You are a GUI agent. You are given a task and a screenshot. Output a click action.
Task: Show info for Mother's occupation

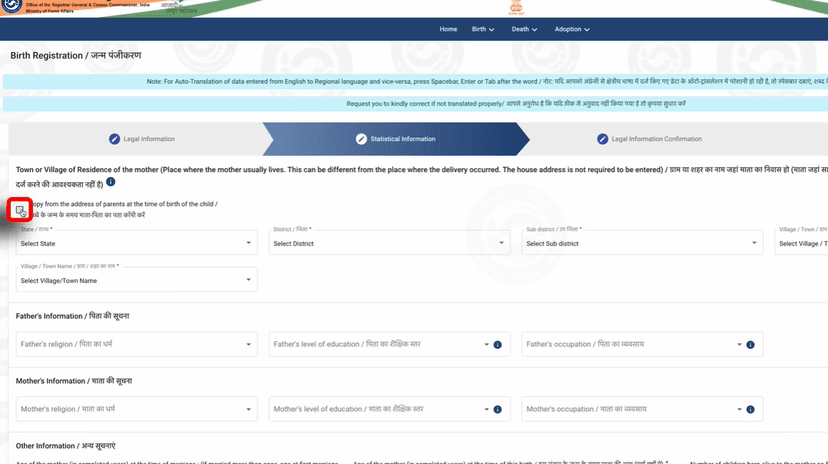point(750,410)
